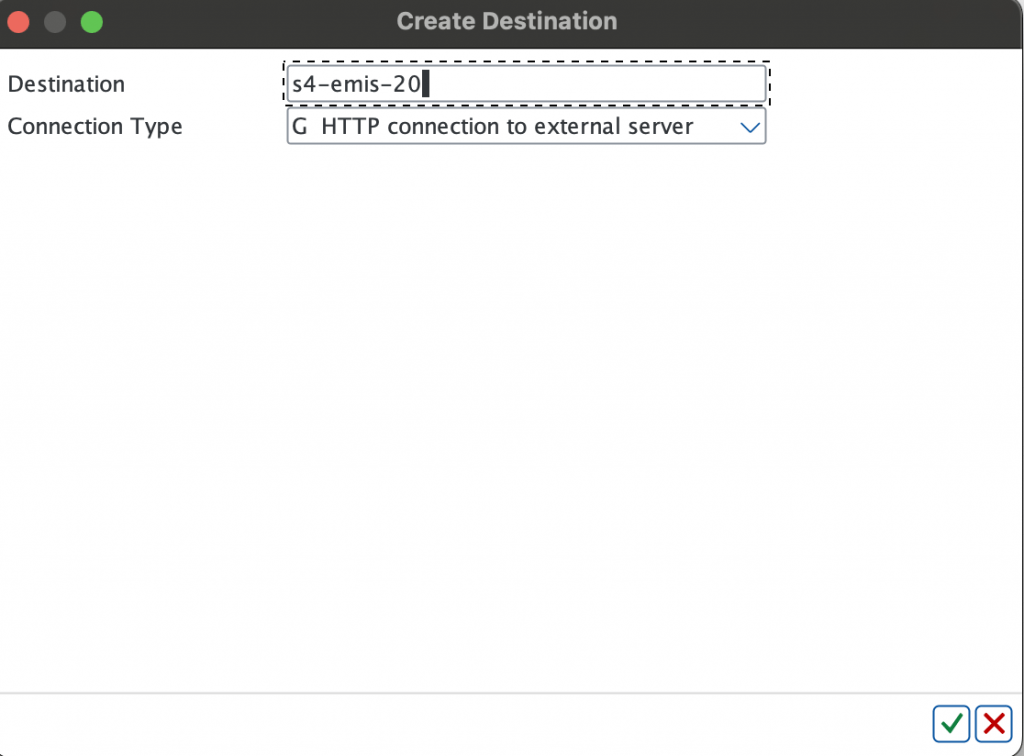Click the green zoom window button
Image resolution: width=1024 pixels, height=756 pixels.
(91, 22)
